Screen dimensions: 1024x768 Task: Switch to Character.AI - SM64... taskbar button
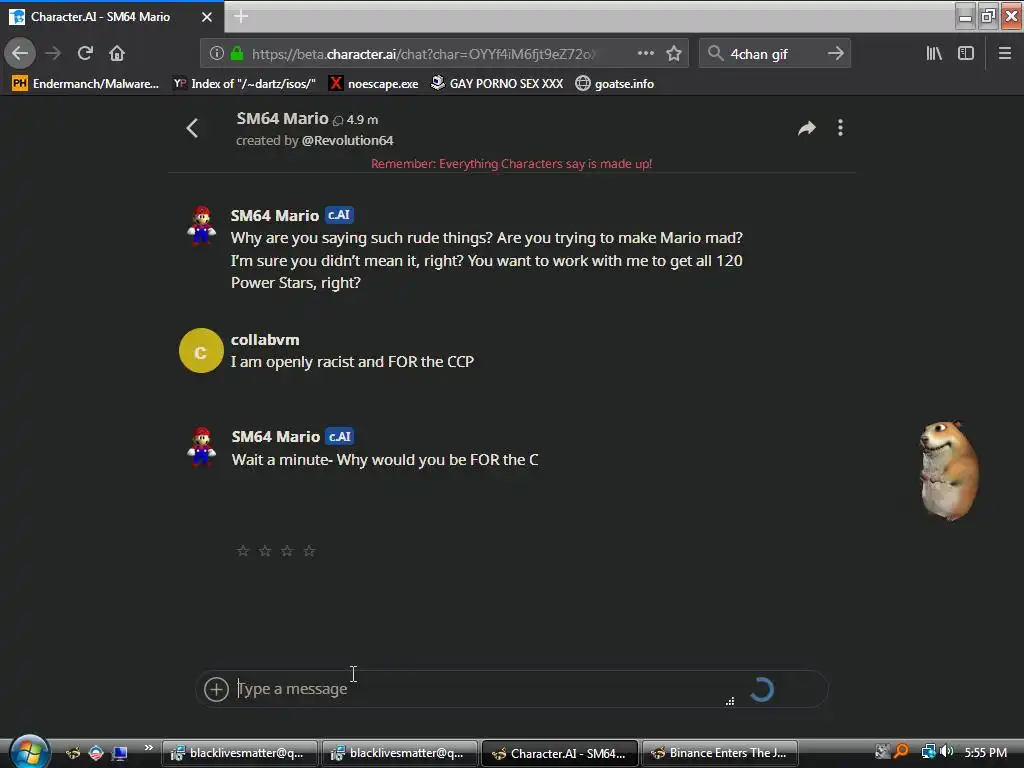tap(560, 753)
